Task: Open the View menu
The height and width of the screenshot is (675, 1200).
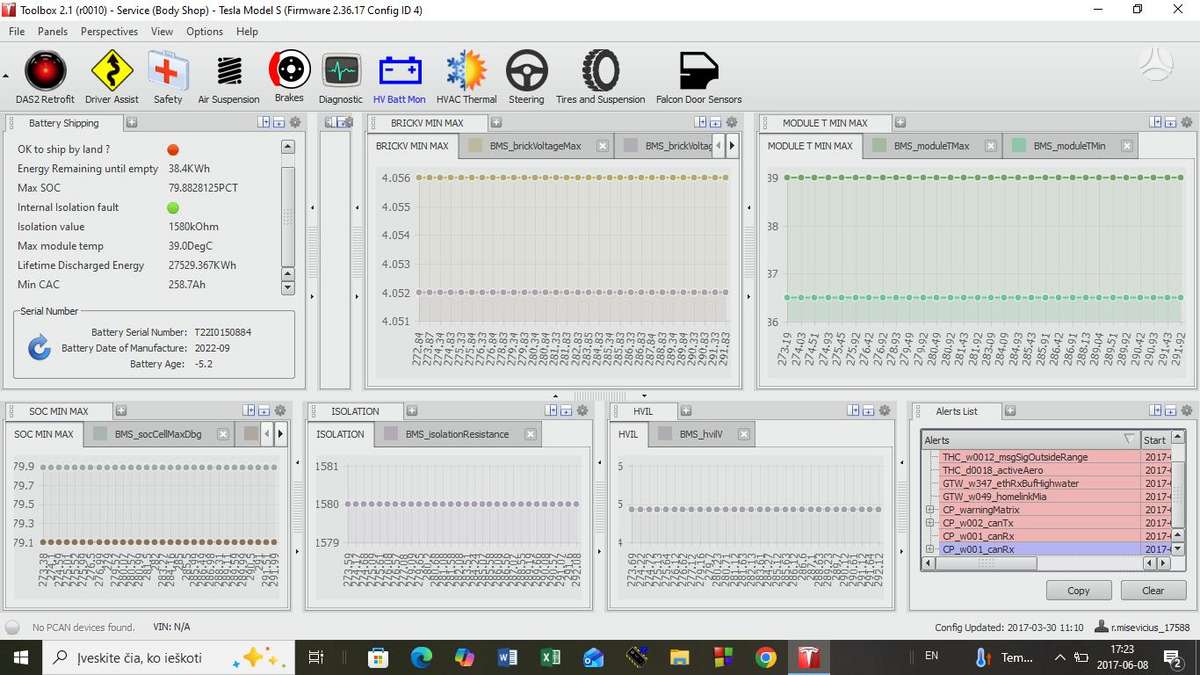Action: tap(162, 31)
